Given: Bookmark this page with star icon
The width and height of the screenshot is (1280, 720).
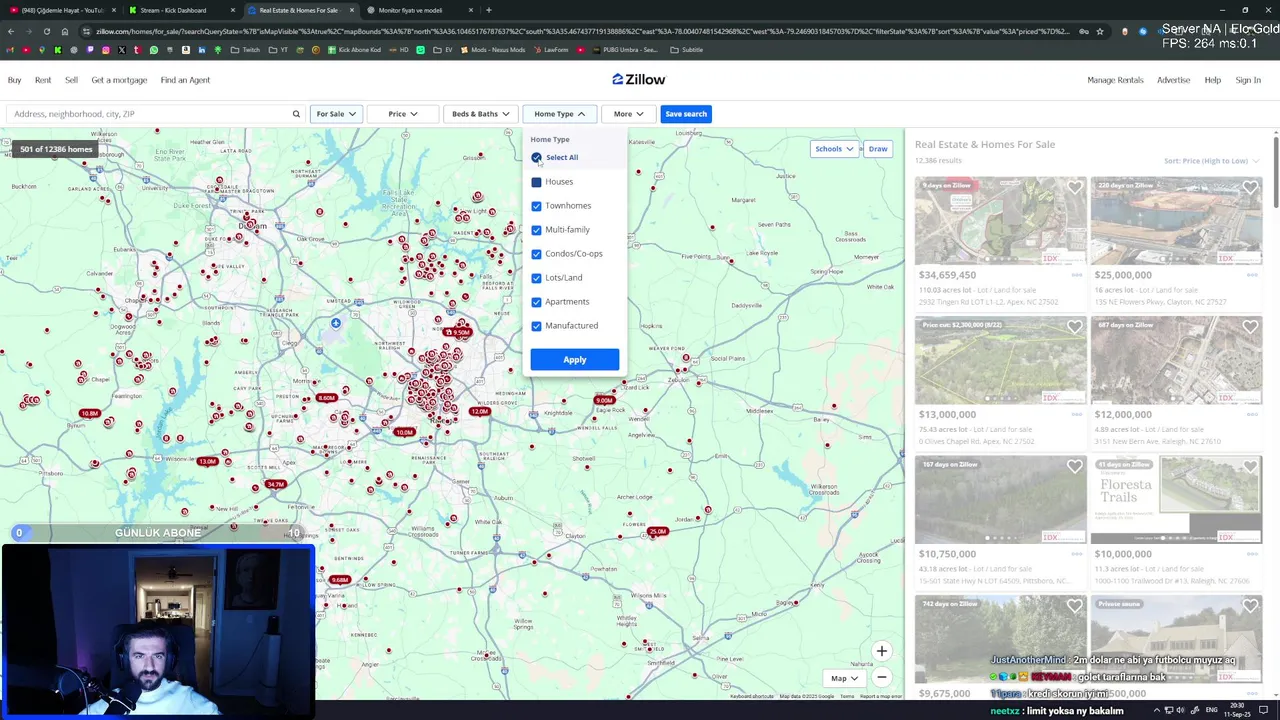Looking at the screenshot, I should (x=1100, y=31).
